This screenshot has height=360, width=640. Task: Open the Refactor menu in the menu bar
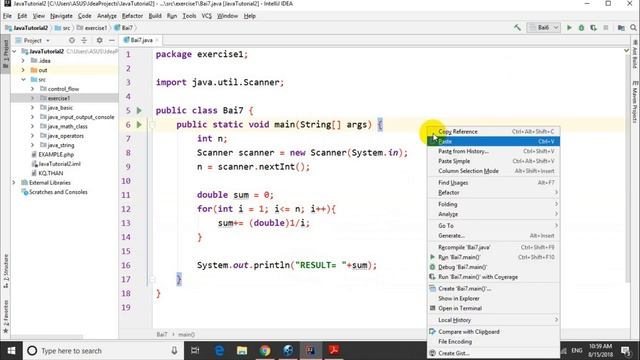tap(132, 16)
